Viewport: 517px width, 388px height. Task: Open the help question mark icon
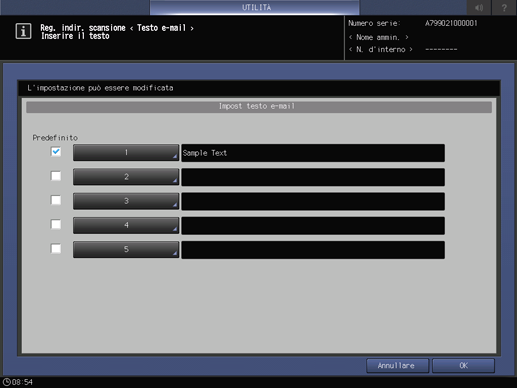pos(504,7)
